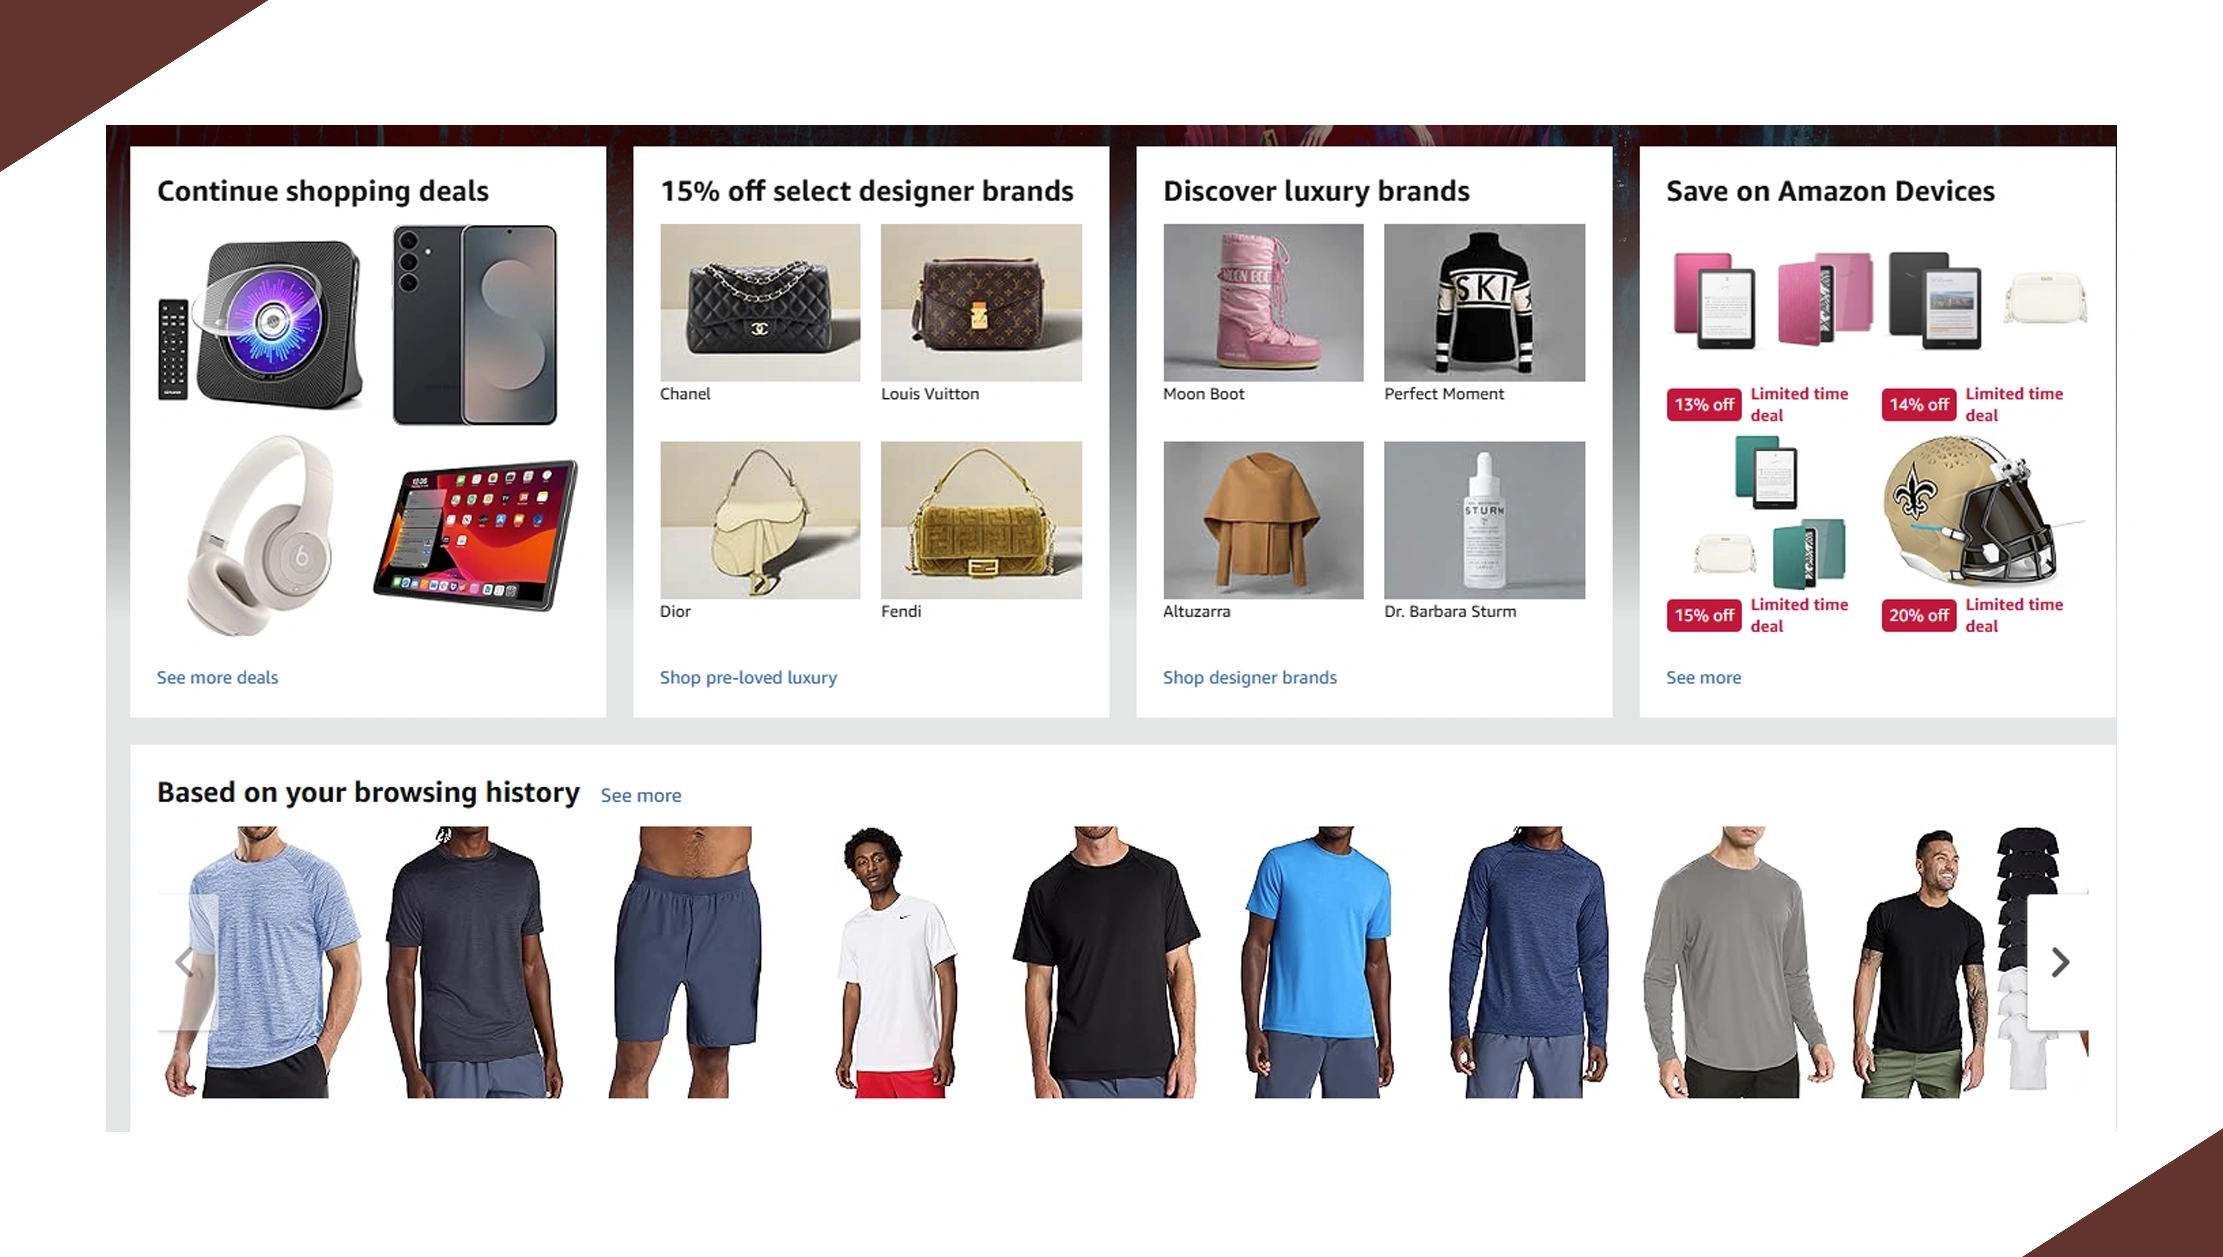2223x1257 pixels.
Task: Click See more under Amazon Devices
Action: pyautogui.click(x=1703, y=677)
